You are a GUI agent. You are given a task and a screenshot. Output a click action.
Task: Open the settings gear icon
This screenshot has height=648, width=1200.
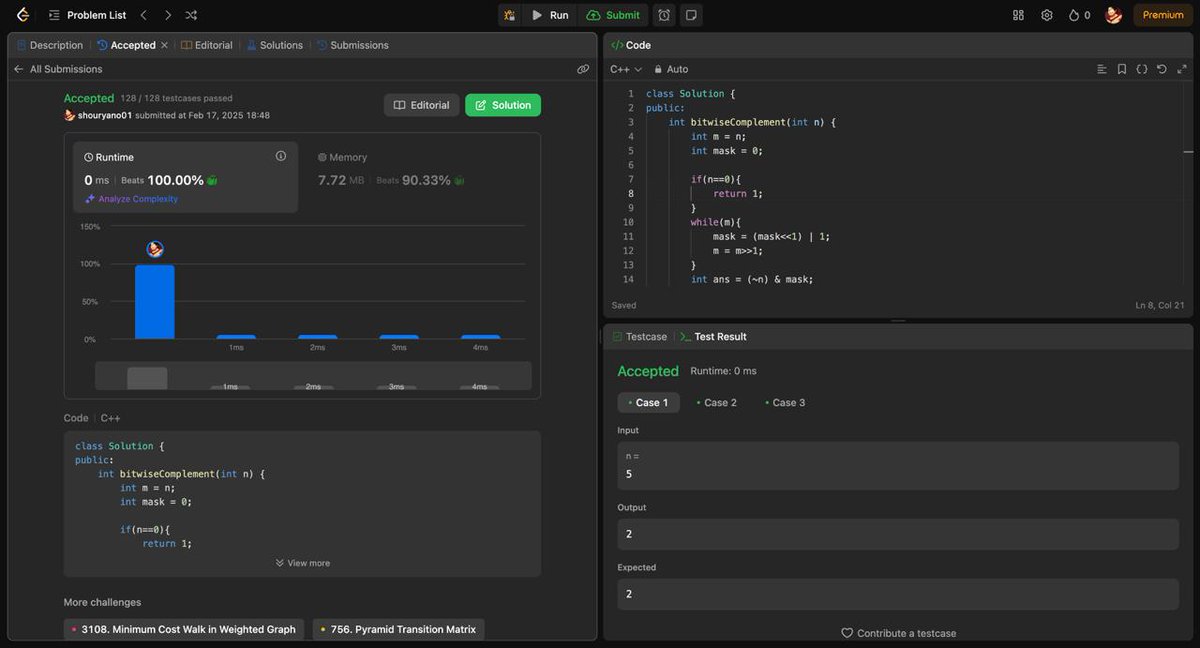coord(1047,15)
